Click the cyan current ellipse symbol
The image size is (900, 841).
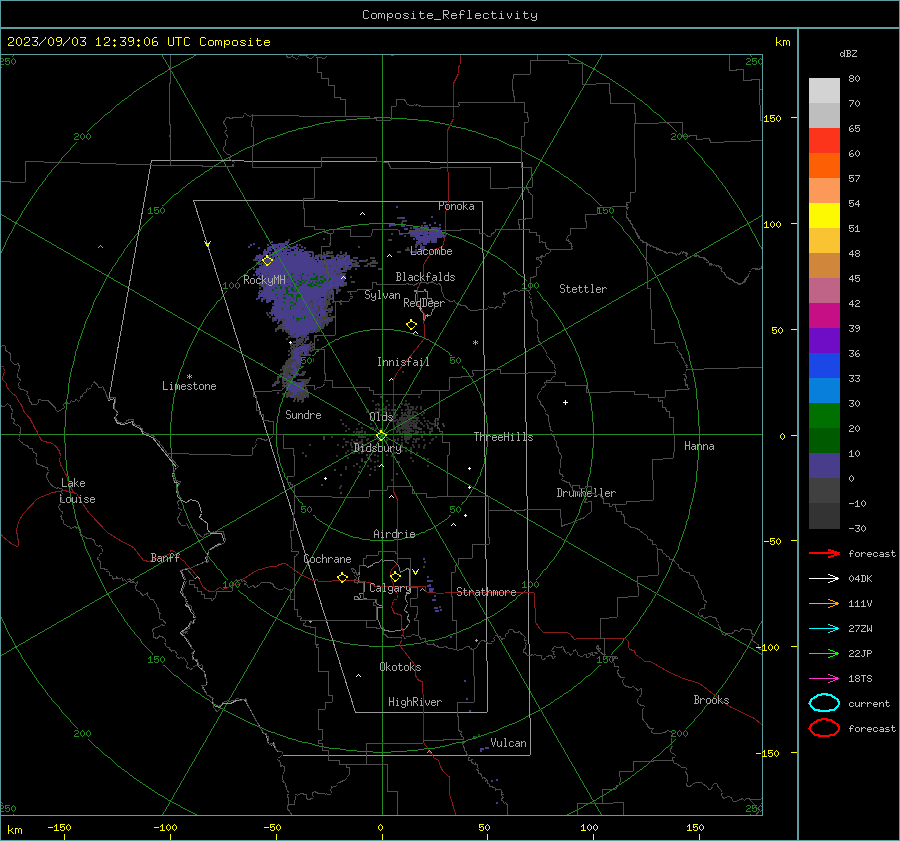click(x=824, y=703)
